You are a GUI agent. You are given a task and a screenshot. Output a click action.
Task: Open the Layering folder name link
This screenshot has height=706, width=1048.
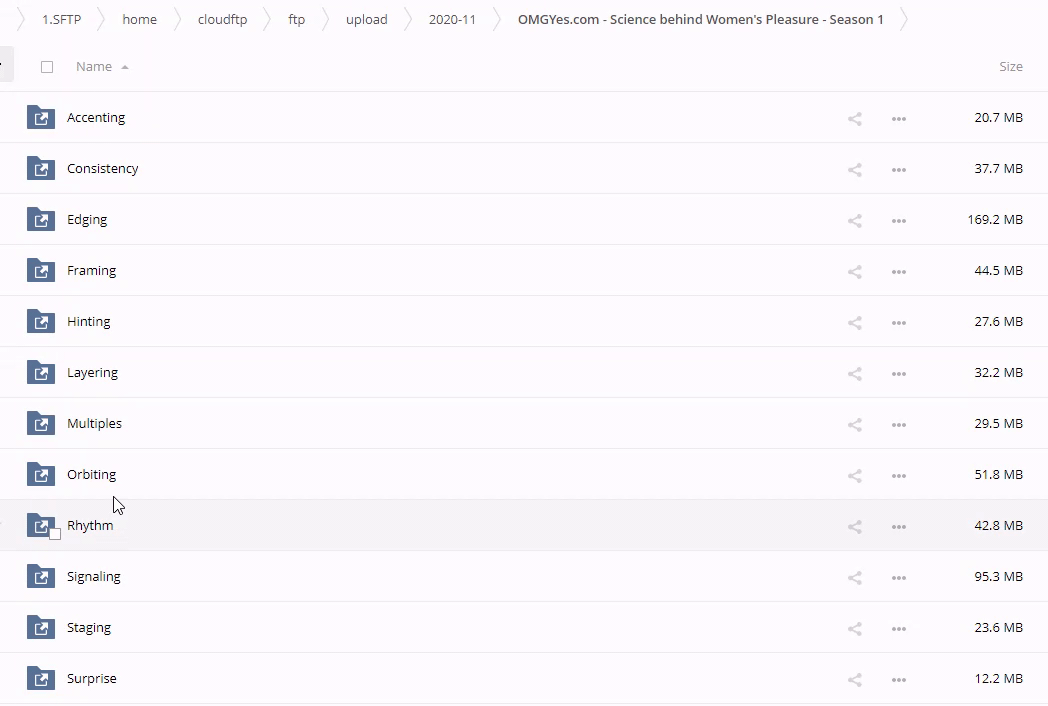point(92,372)
